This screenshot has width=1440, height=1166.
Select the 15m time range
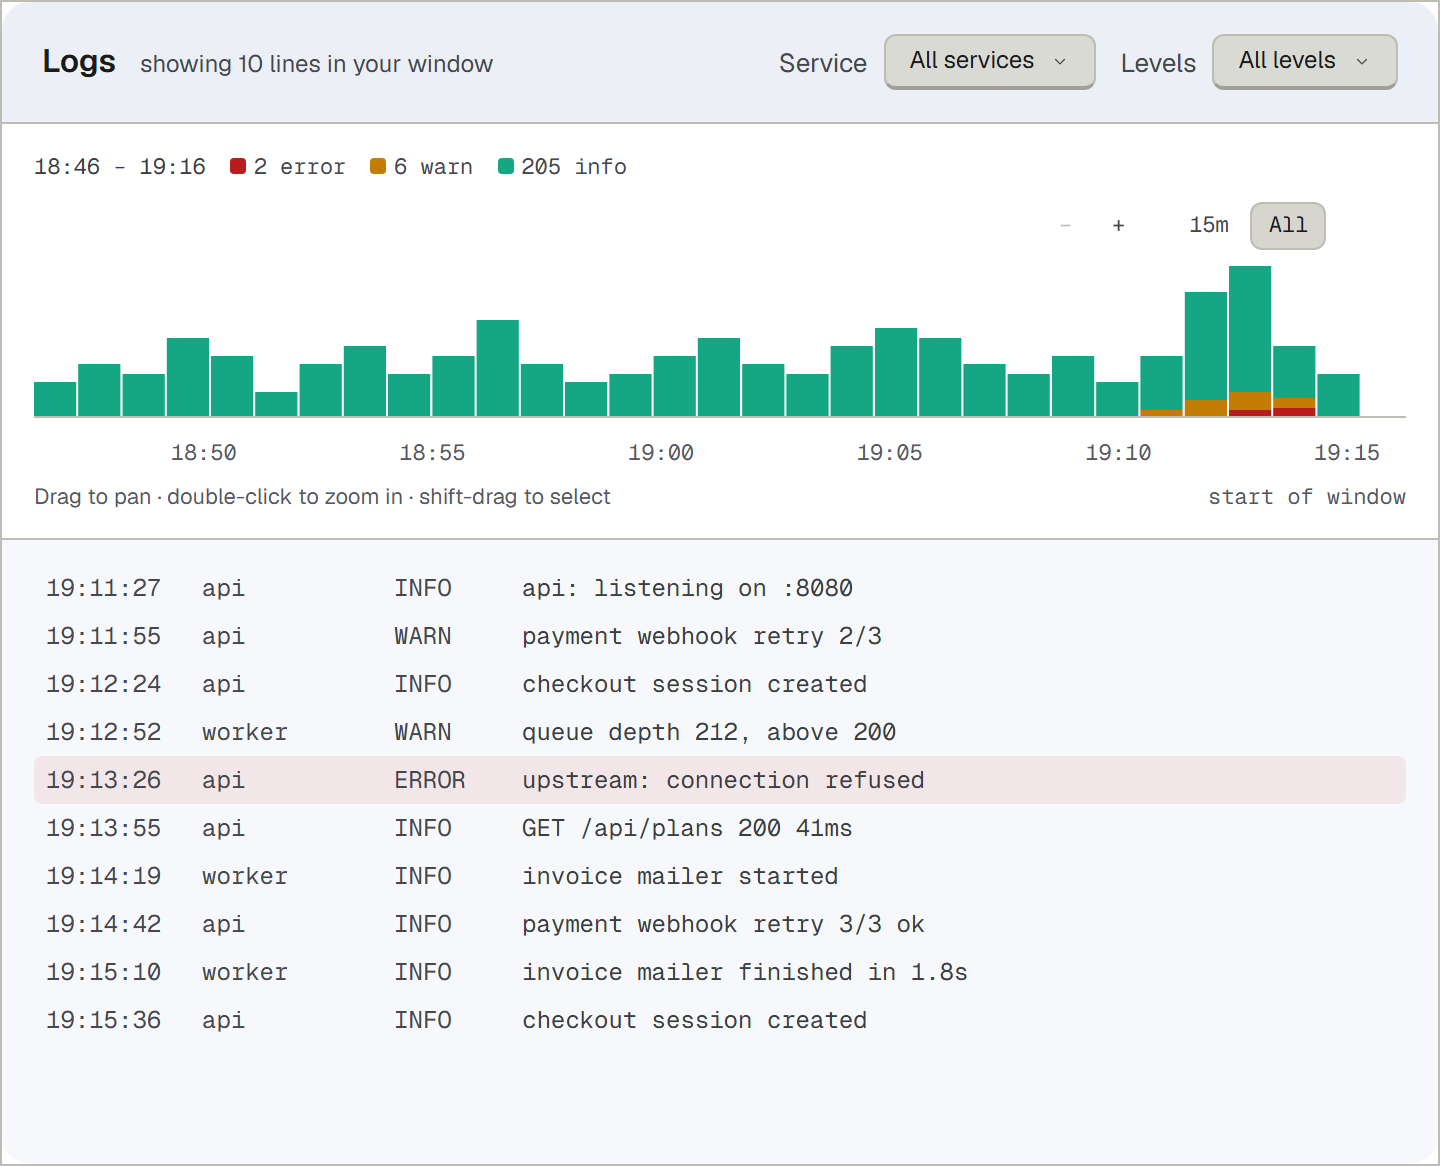tap(1209, 226)
